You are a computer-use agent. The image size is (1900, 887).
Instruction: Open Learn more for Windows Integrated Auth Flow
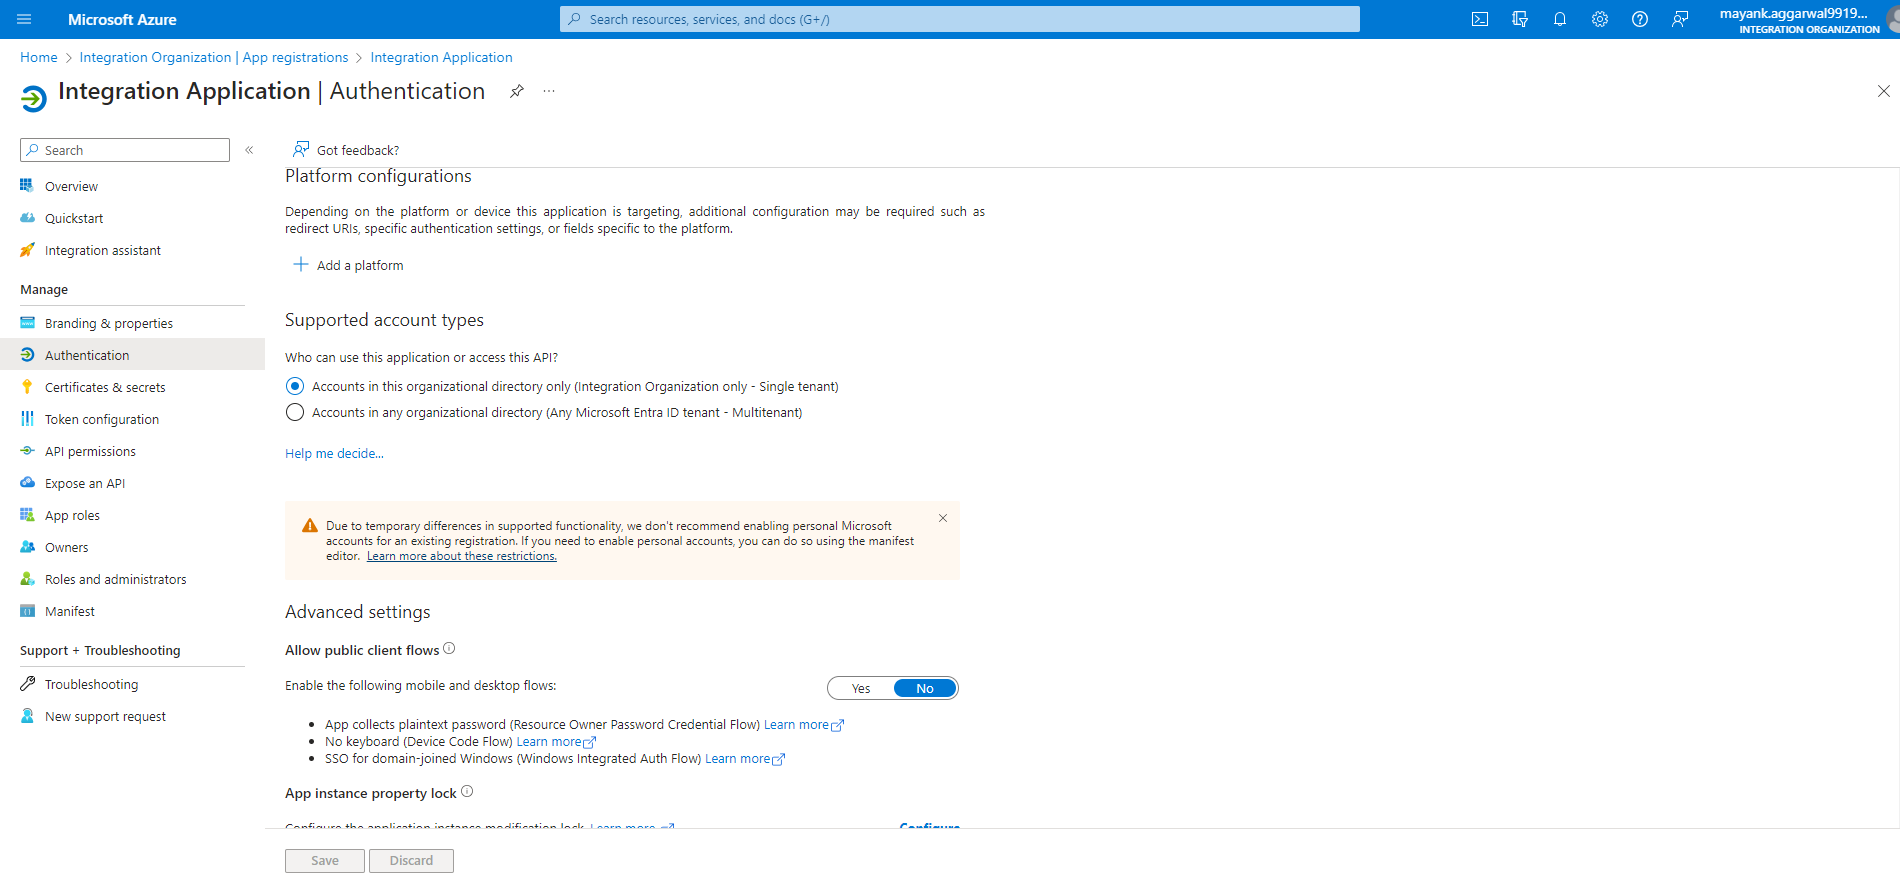(x=745, y=759)
